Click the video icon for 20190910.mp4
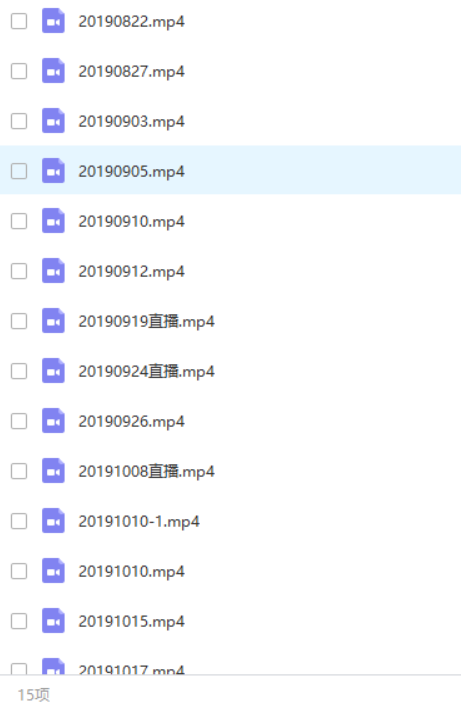461x703 pixels. click(53, 221)
